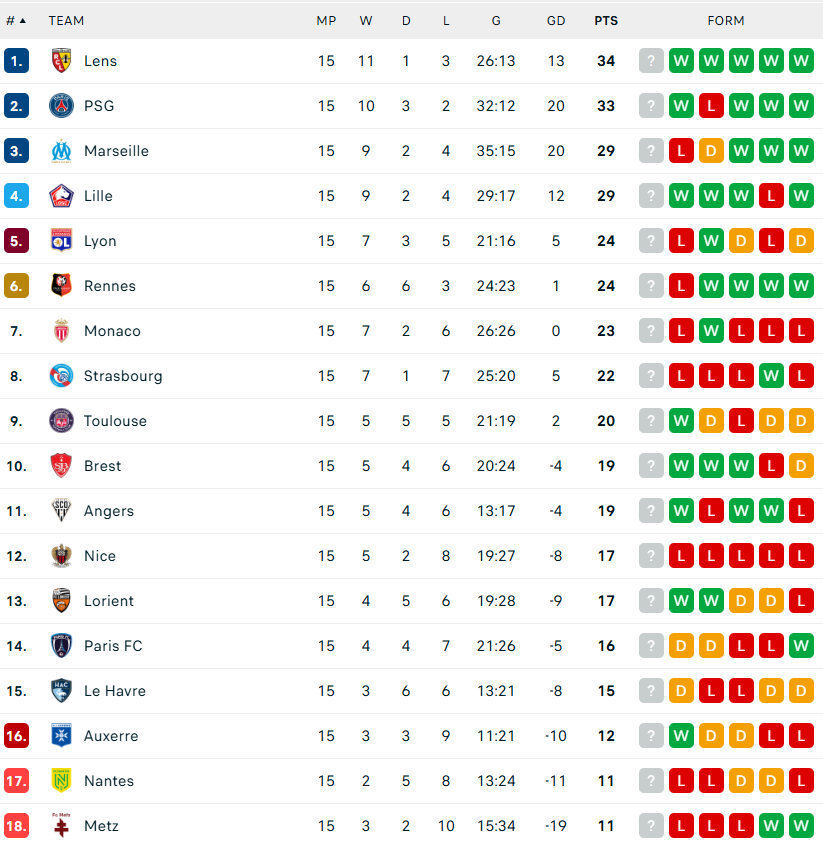Click the TEAM column header
This screenshot has width=823, height=847.
[x=66, y=20]
